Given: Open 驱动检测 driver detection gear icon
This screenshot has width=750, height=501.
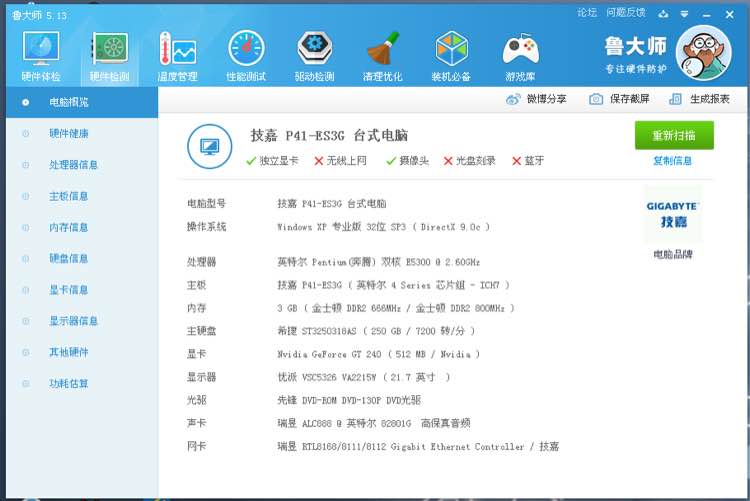Looking at the screenshot, I should click(x=315, y=48).
